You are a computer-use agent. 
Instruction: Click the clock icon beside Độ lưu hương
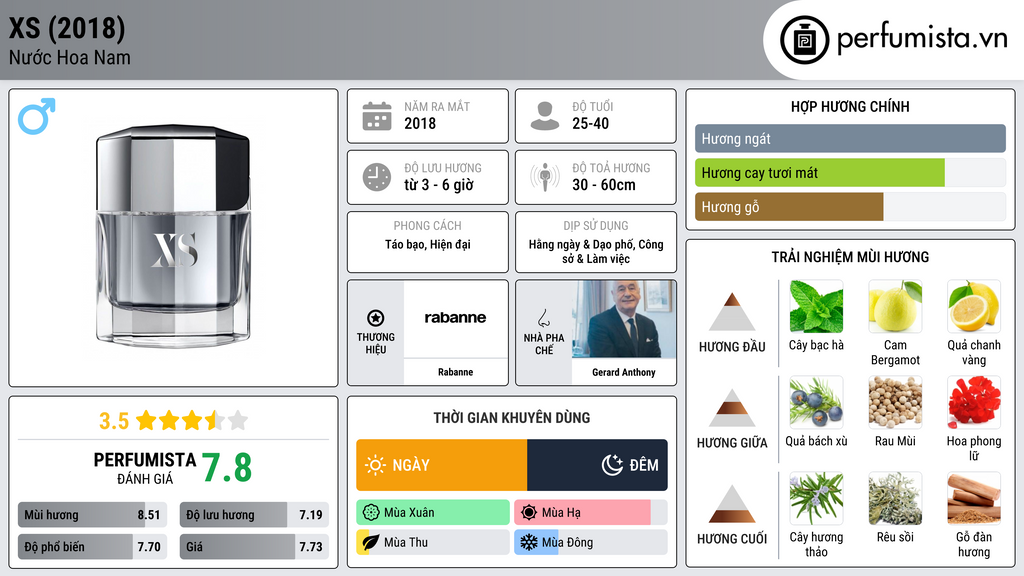click(376, 177)
